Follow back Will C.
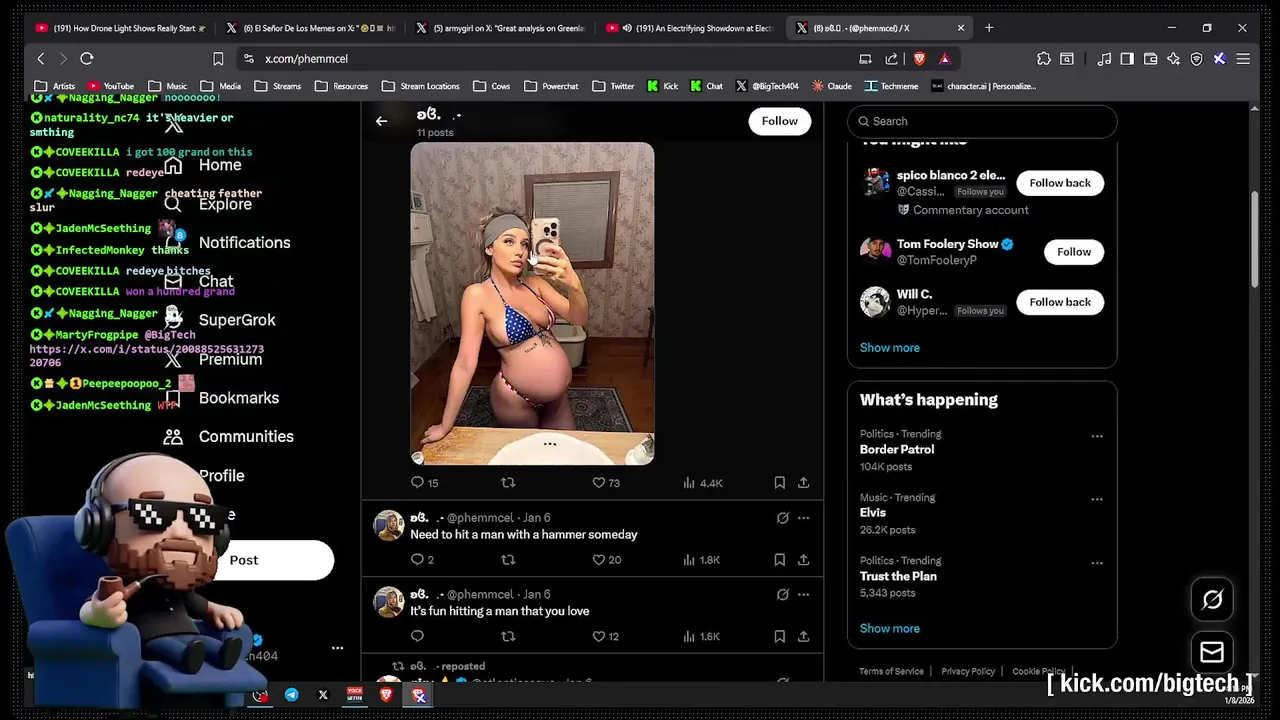The width and height of the screenshot is (1280, 720). point(1060,302)
